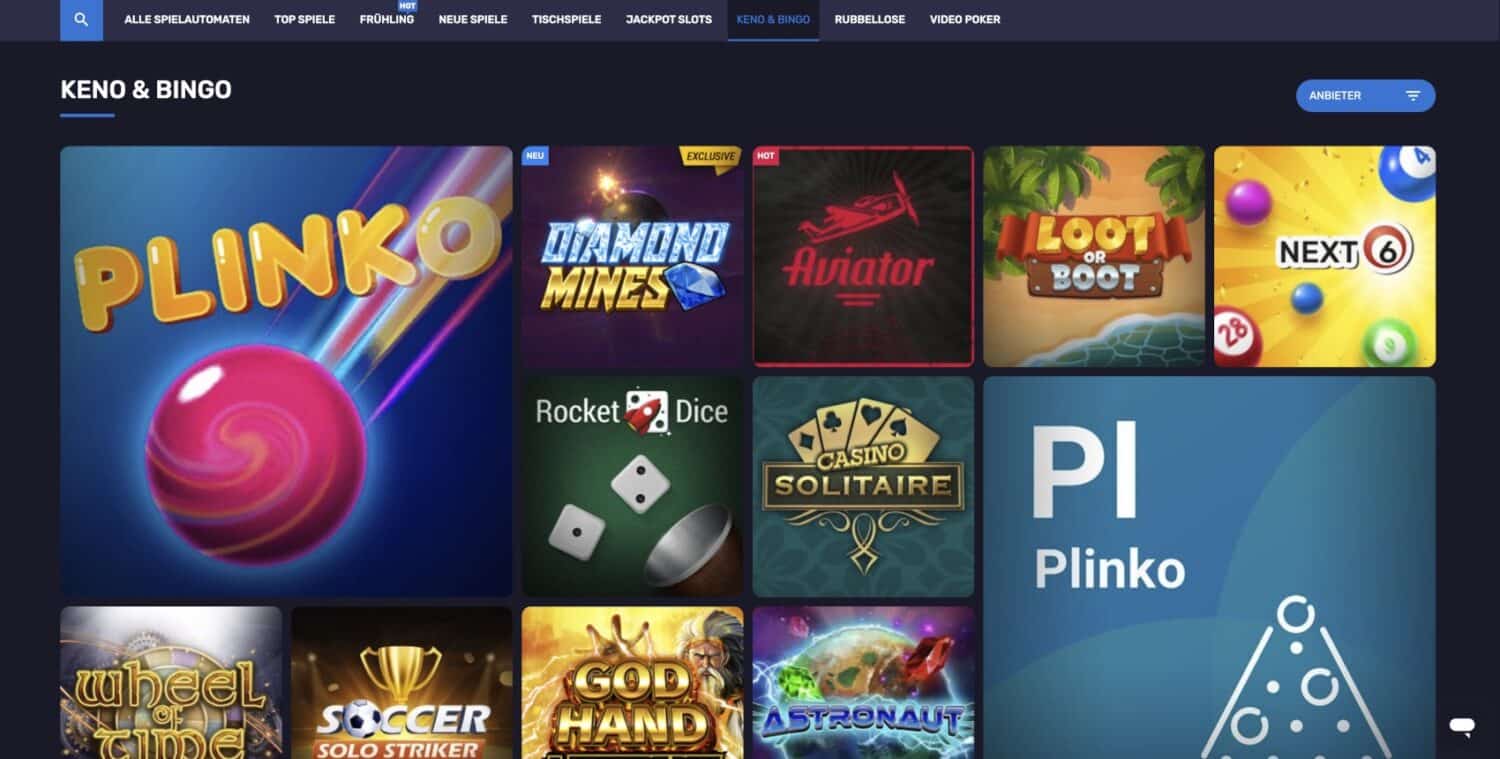Screen dimensions: 1500x759
Task: Launch Casino Solitaire game
Action: pyautogui.click(x=863, y=487)
